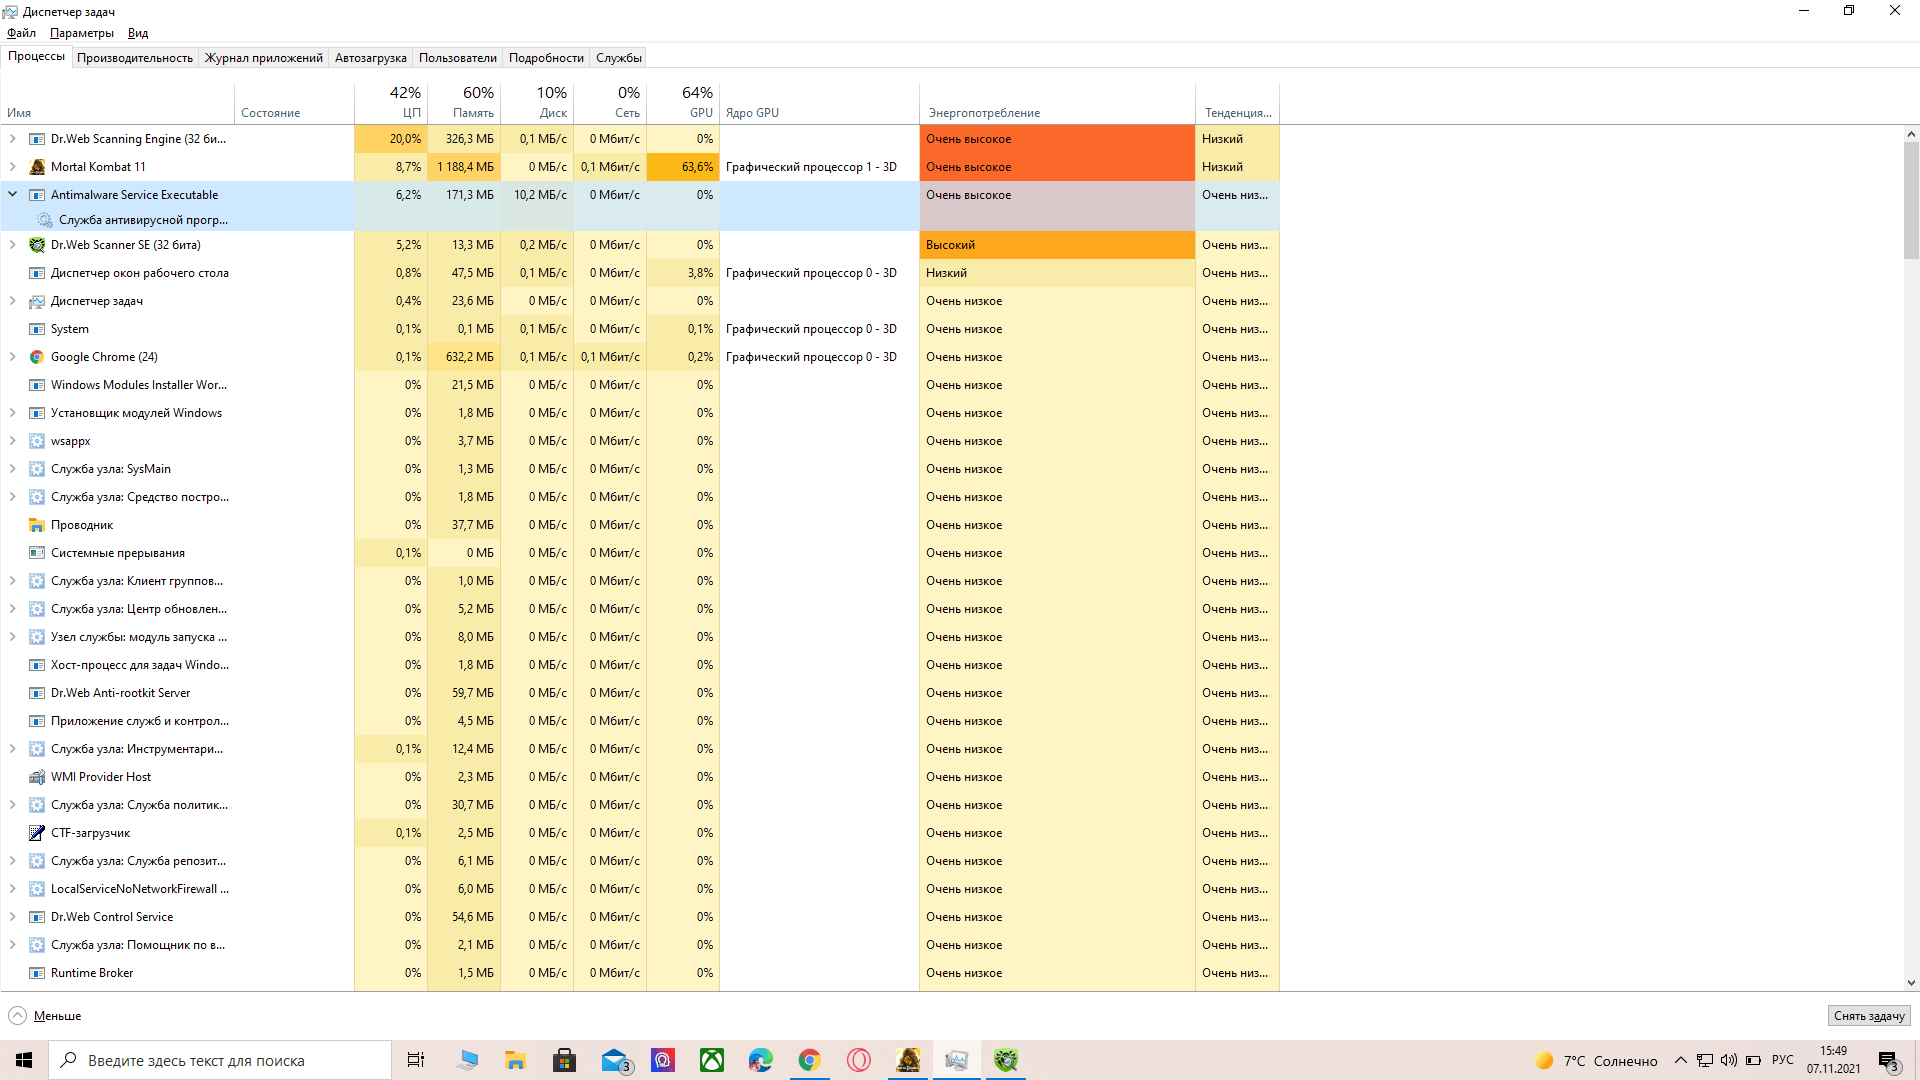This screenshot has height=1080, width=1920.
Task: Sort processes by ЦП column
Action: [x=391, y=102]
